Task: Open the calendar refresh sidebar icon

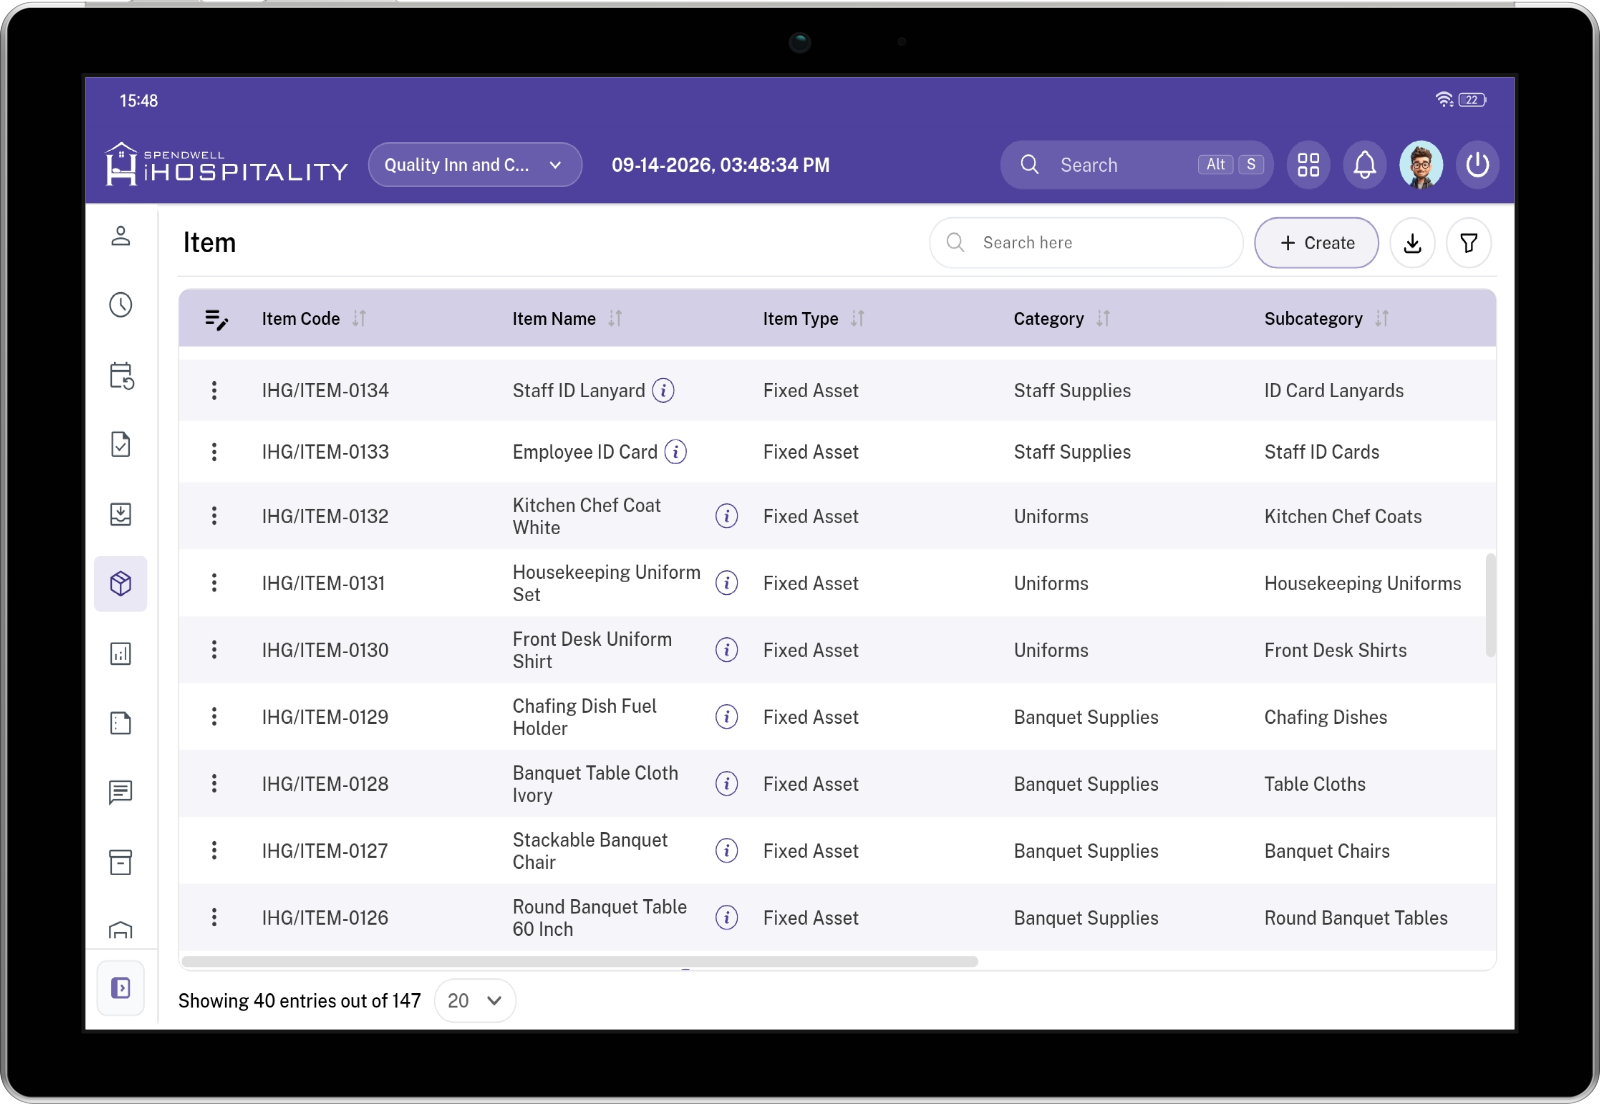Action: 121,375
